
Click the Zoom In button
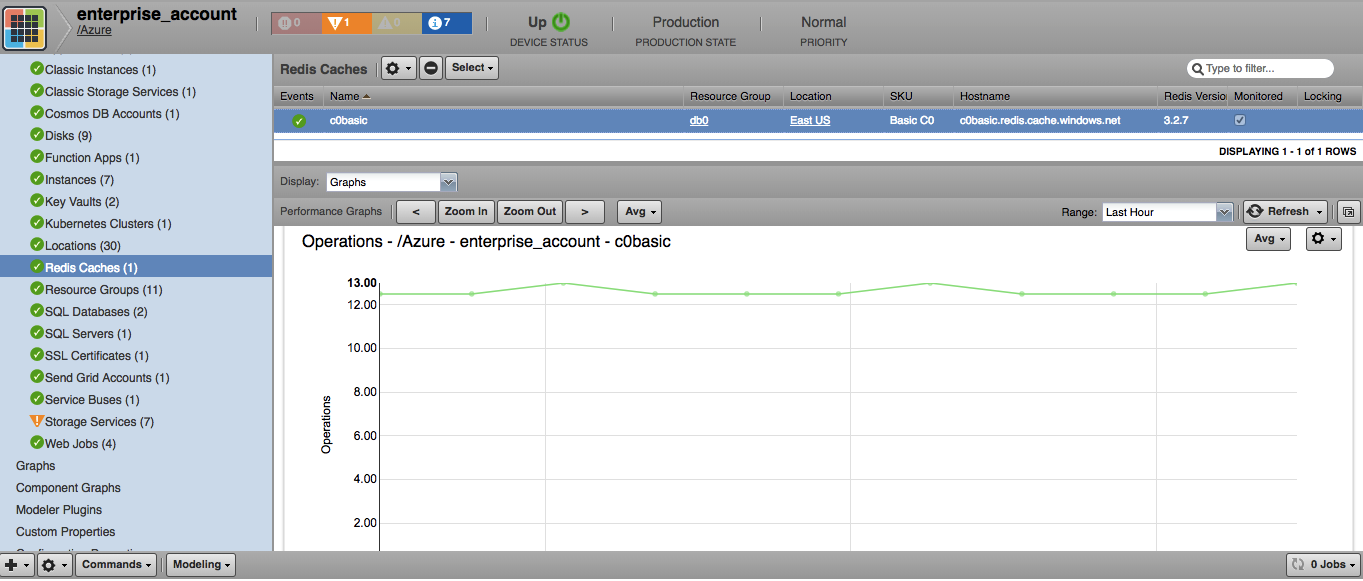click(x=466, y=212)
